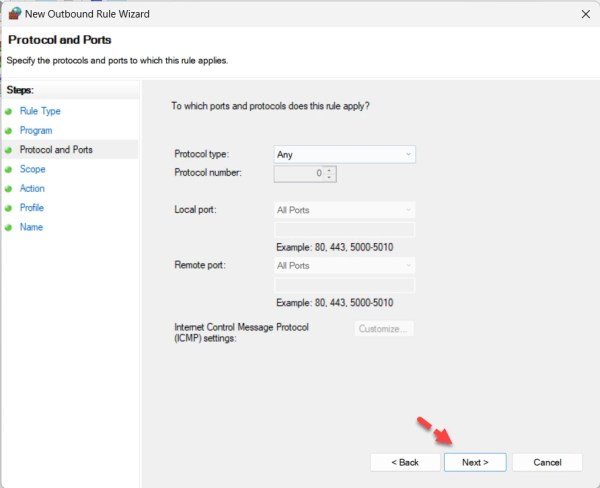Jump to the Scope step
Viewport: 600px width, 488px height.
(32, 169)
